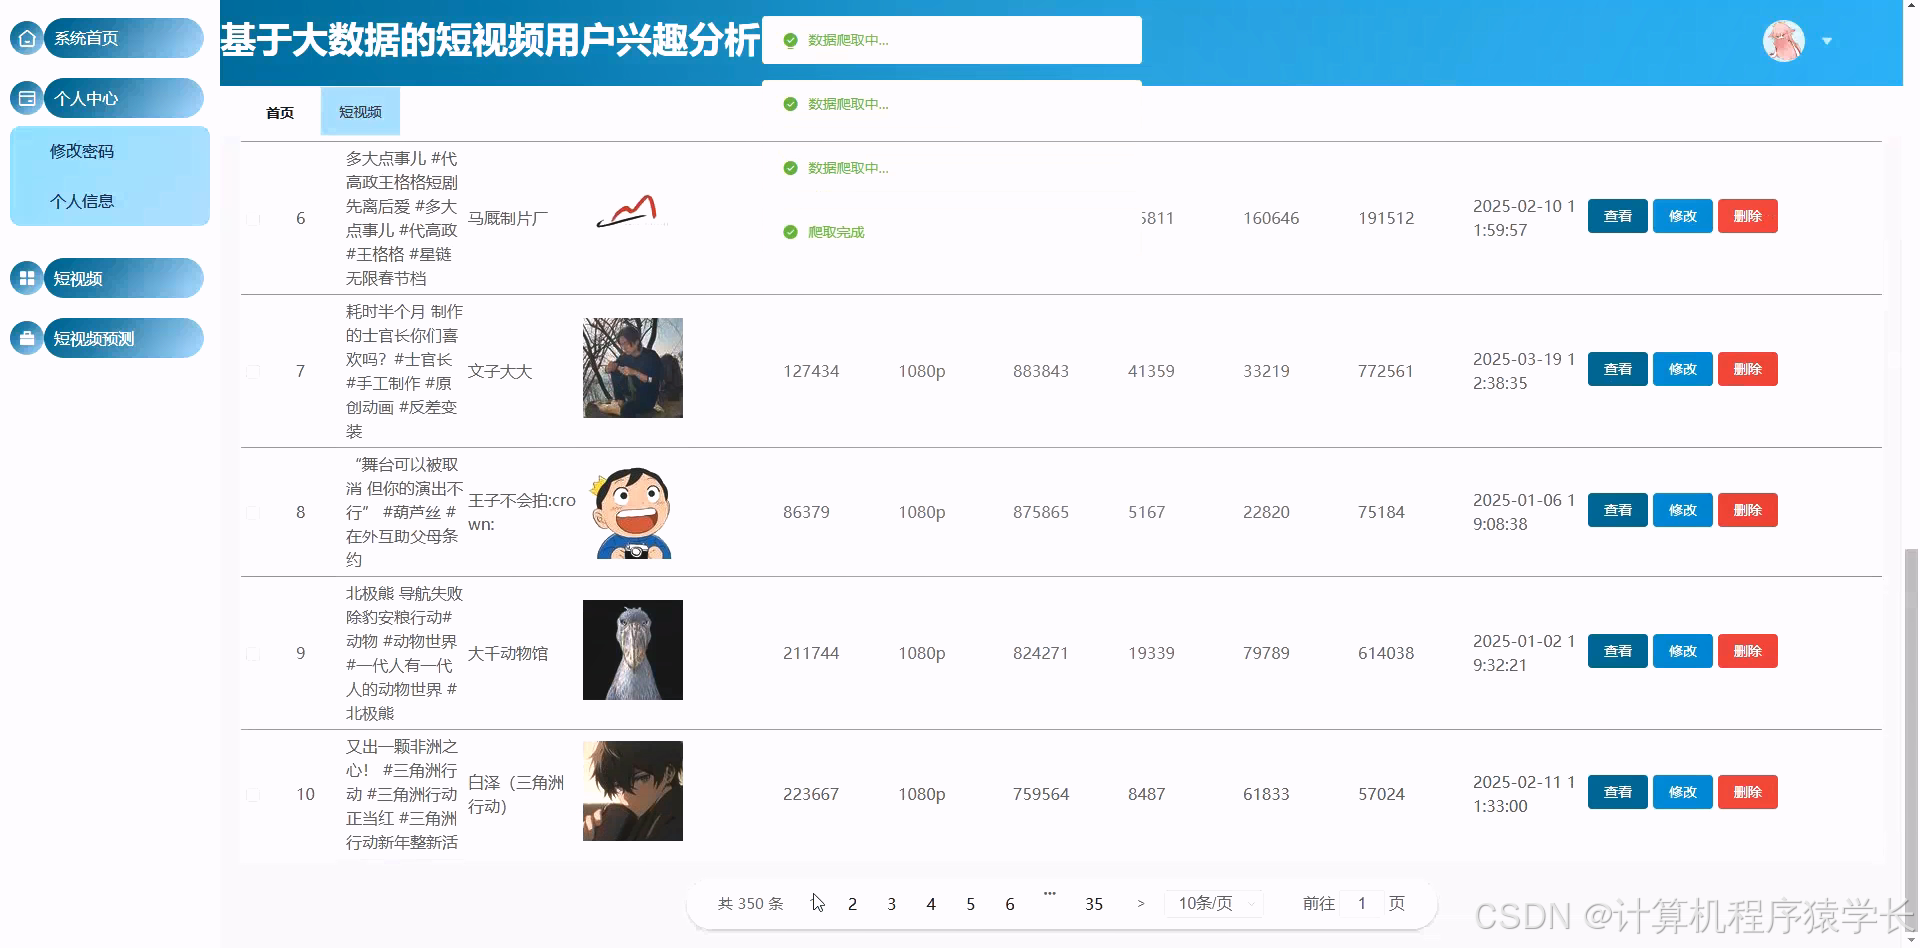1920x948 pixels.
Task: Click green check icon on 数据爬取中 banner
Action: [790, 41]
